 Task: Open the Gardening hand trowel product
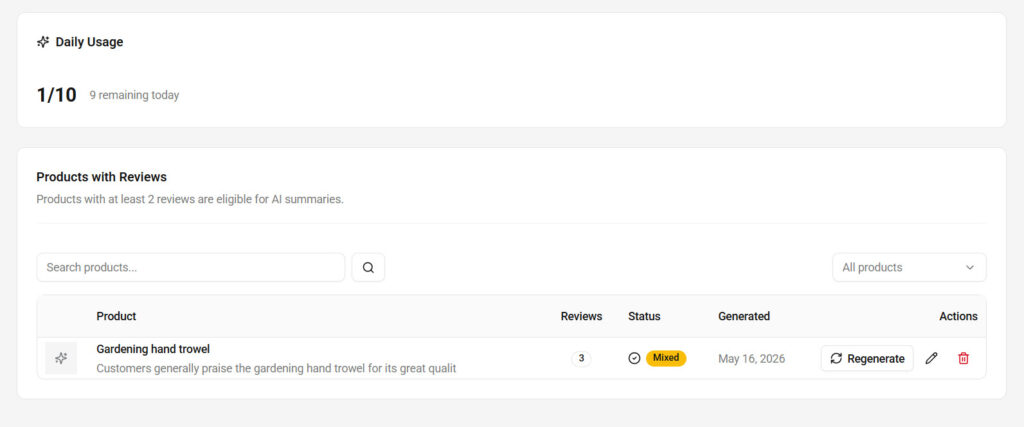click(153, 349)
